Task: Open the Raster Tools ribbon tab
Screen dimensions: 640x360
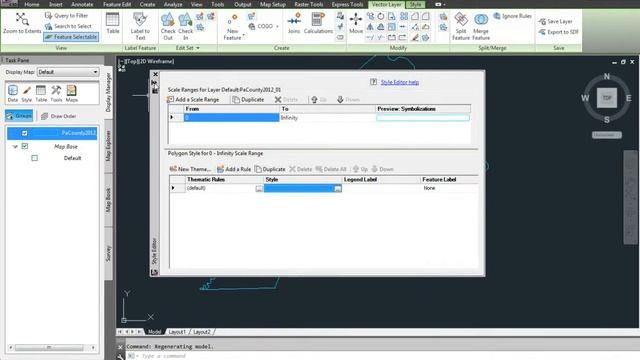Action: click(309, 4)
